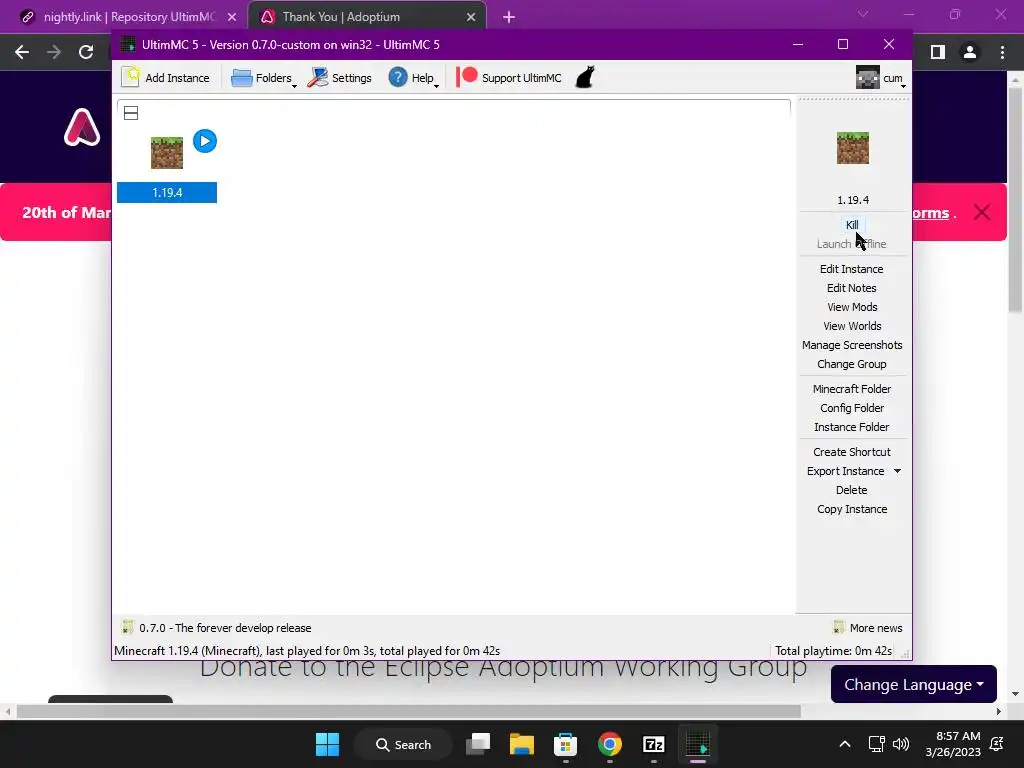This screenshot has width=1024, height=768.
Task: Show hidden system tray icons
Action: tap(844, 744)
